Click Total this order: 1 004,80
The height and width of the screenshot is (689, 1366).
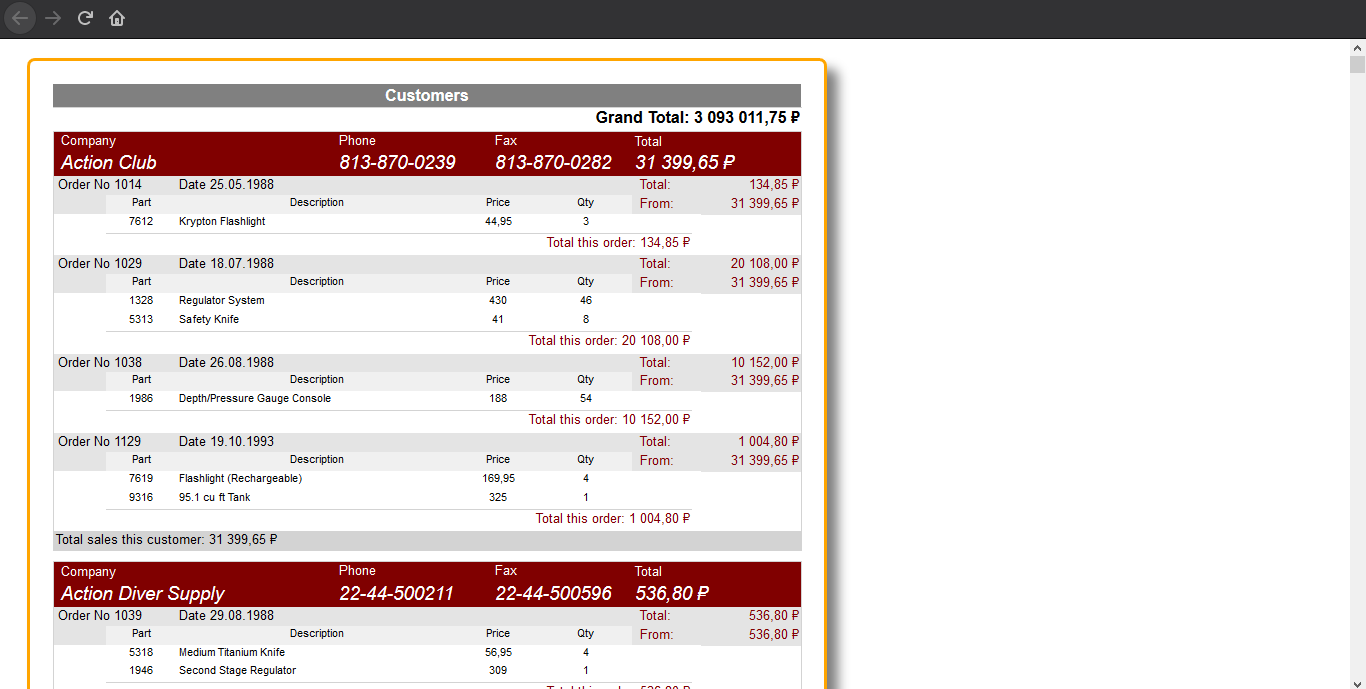pos(613,518)
